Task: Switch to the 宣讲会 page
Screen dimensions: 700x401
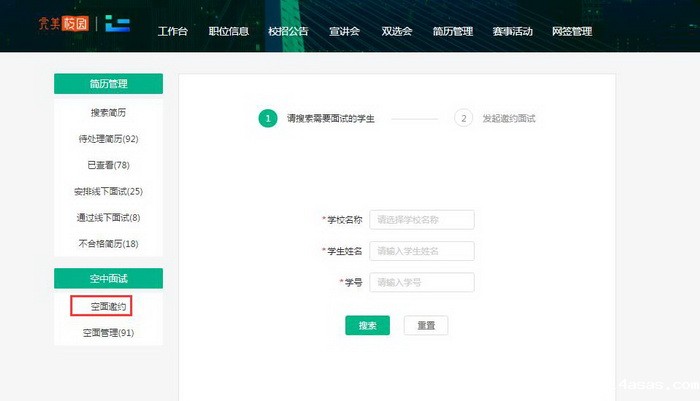Action: (345, 31)
